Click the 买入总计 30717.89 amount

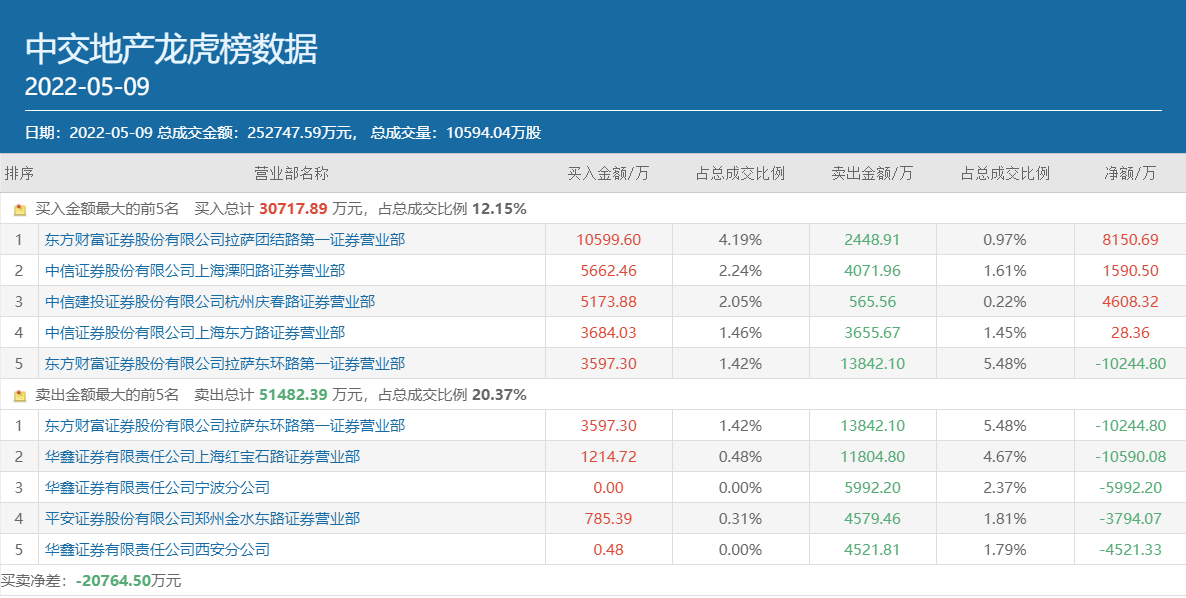point(293,209)
